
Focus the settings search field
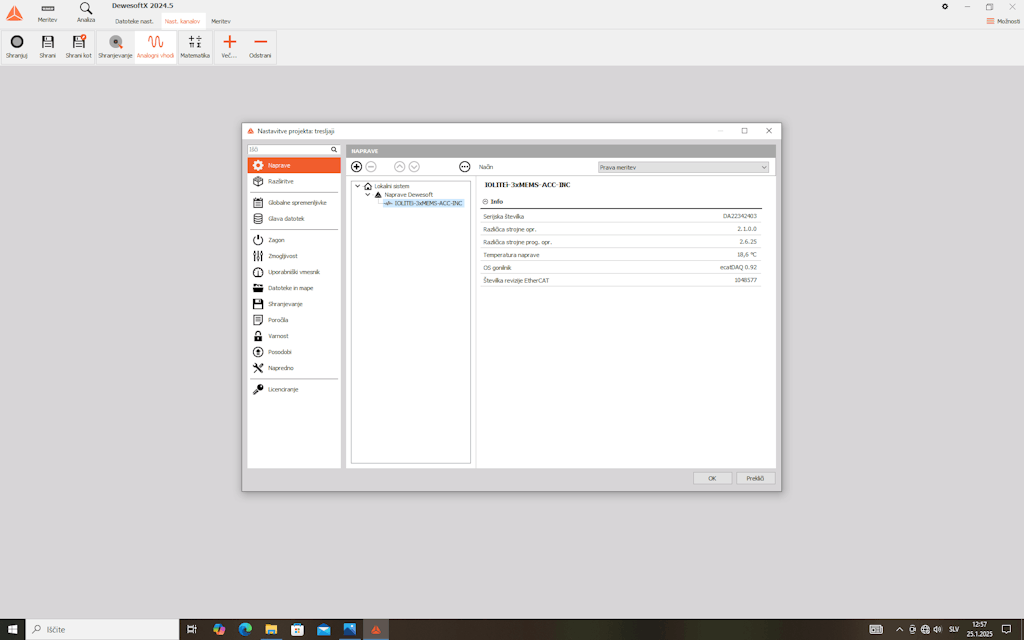(x=289, y=150)
